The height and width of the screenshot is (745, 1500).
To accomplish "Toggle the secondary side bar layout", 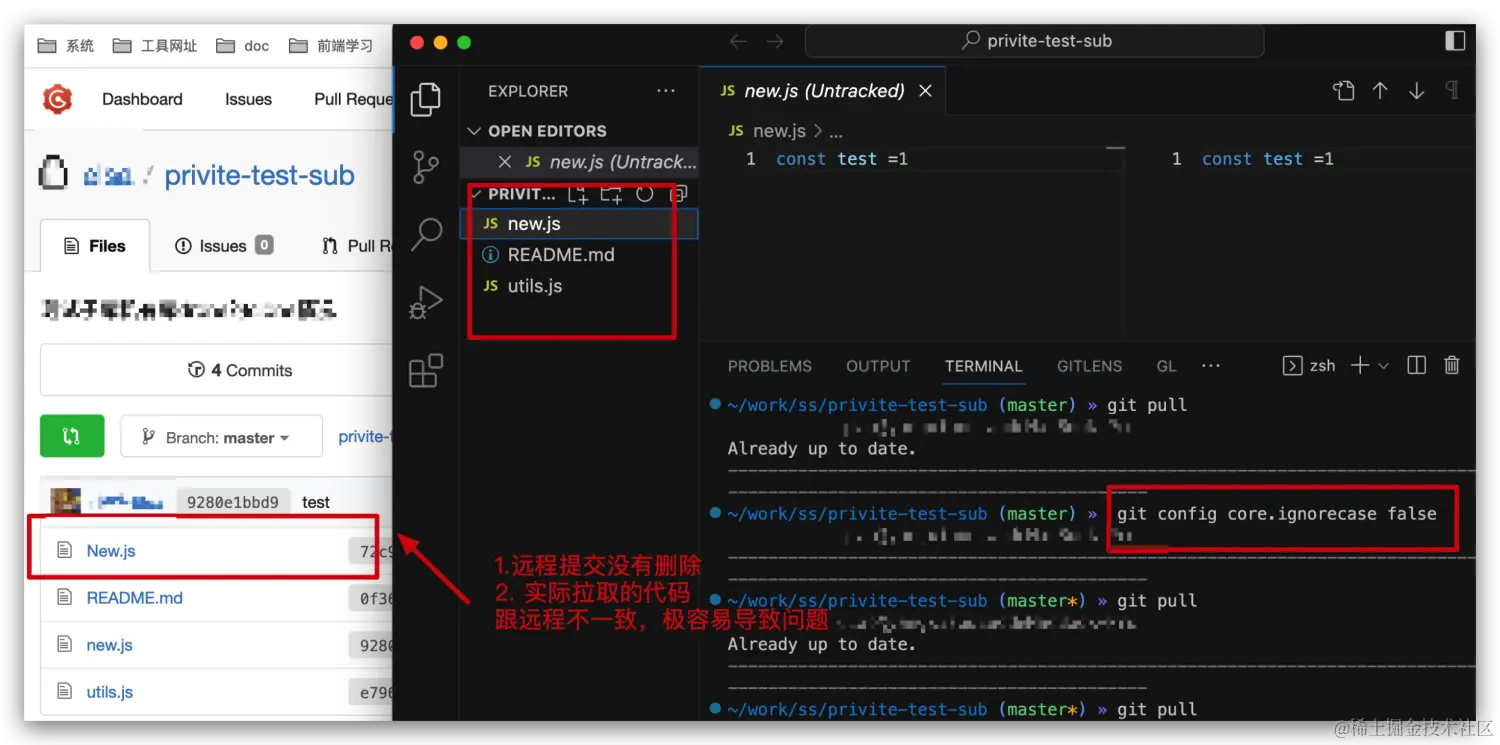I will (x=1455, y=41).
